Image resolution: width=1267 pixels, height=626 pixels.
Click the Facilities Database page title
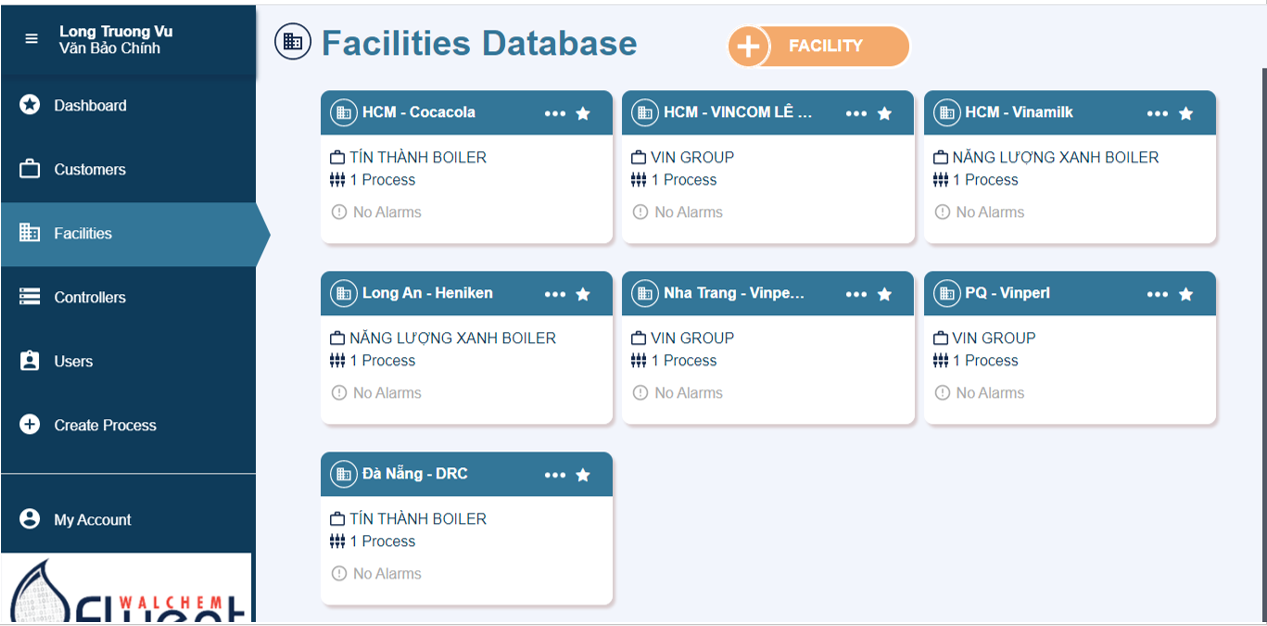[x=479, y=43]
